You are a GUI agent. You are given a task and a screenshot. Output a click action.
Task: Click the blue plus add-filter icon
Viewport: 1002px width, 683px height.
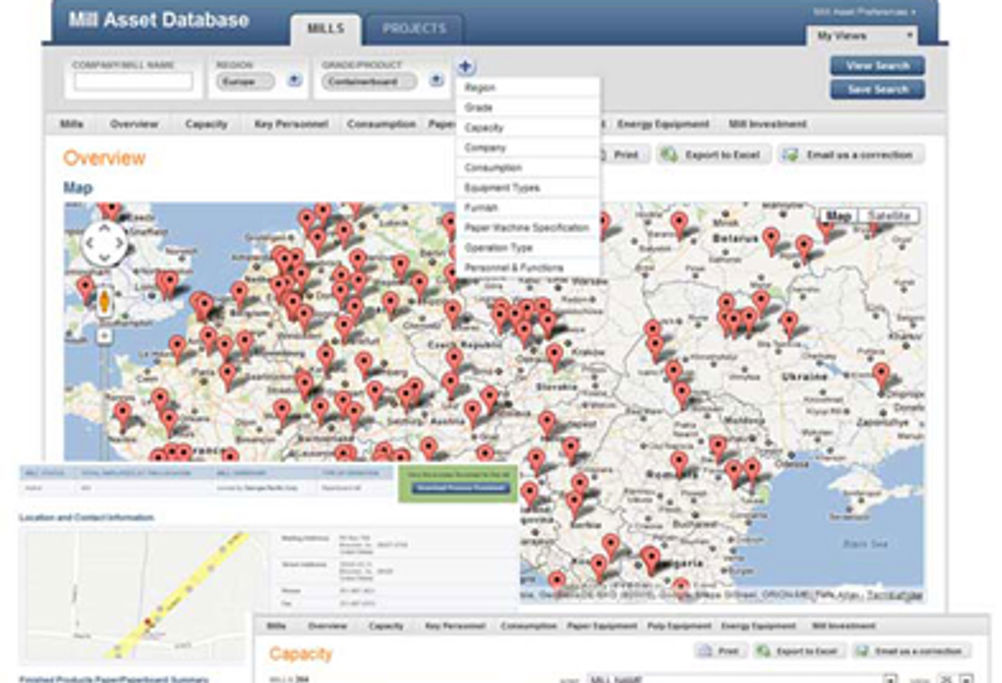point(465,66)
